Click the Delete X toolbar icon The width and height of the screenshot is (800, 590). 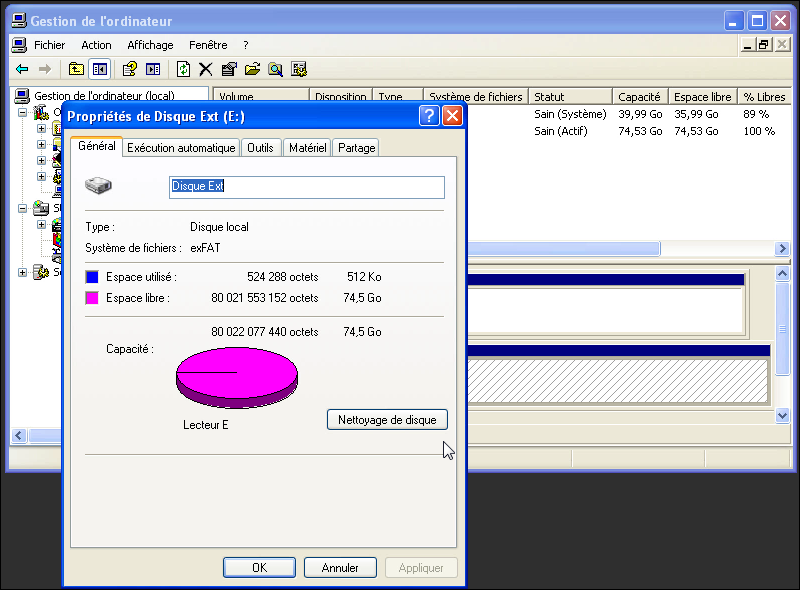[206, 69]
